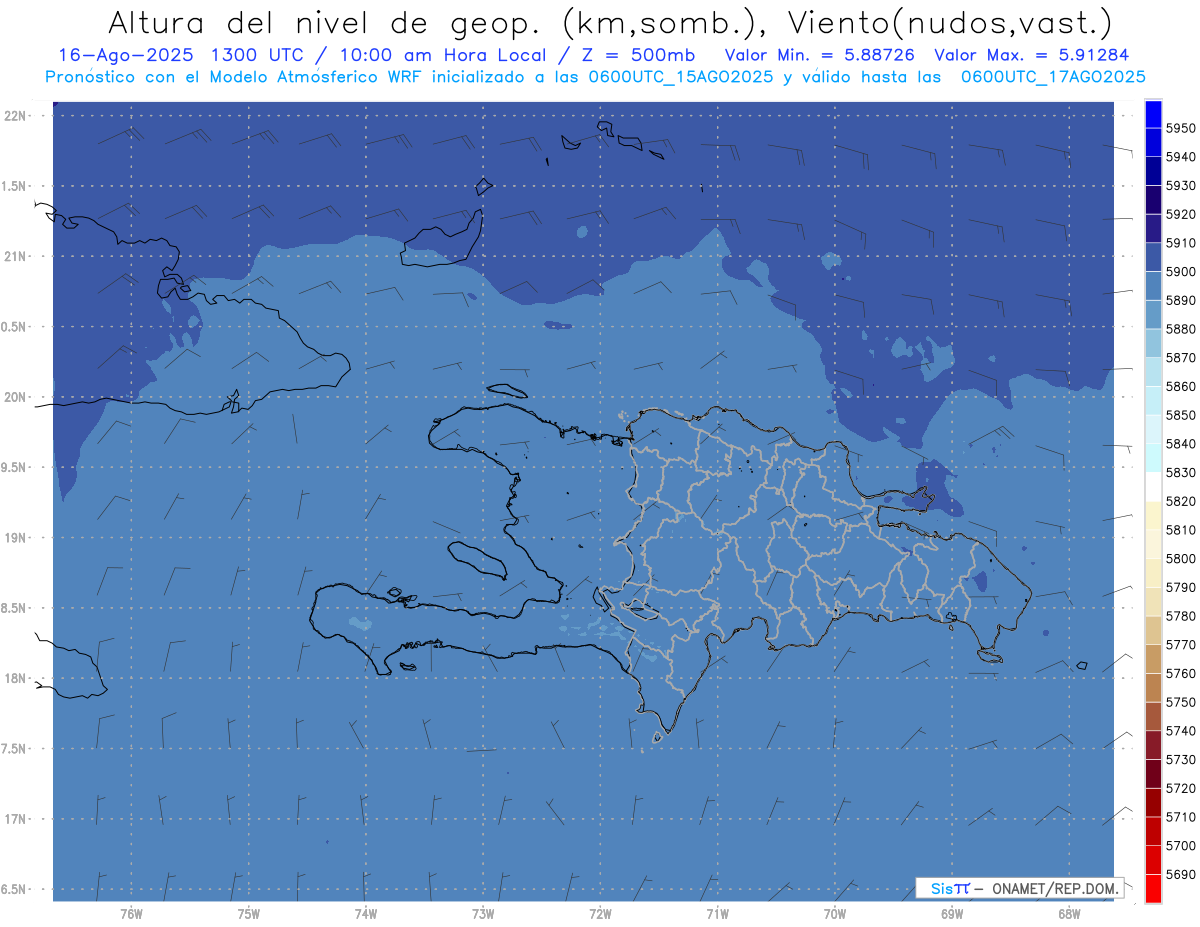Click the legend band between 5890 and 5900
Viewport: 1200px width, 927px height.
(x=1153, y=286)
